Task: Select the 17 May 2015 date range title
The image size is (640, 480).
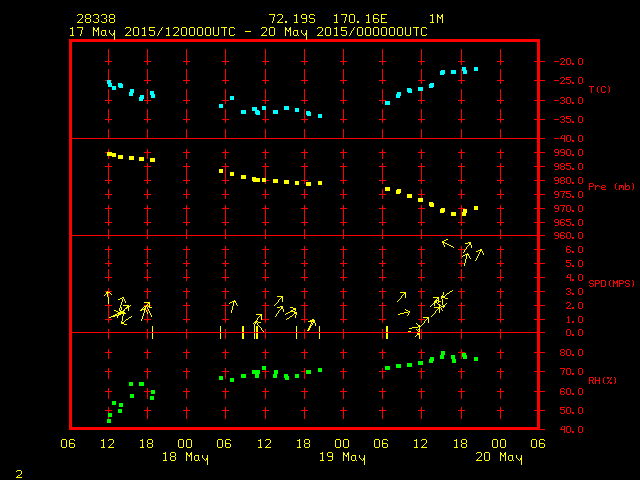Action: point(248,32)
